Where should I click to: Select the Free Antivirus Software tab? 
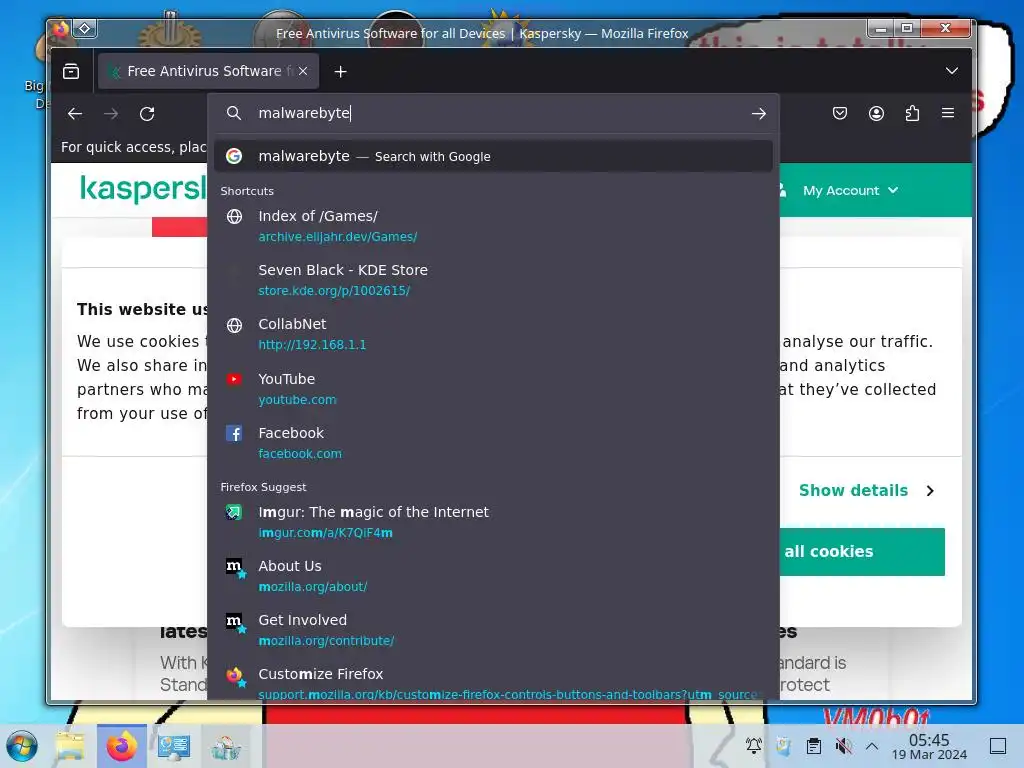(x=208, y=71)
